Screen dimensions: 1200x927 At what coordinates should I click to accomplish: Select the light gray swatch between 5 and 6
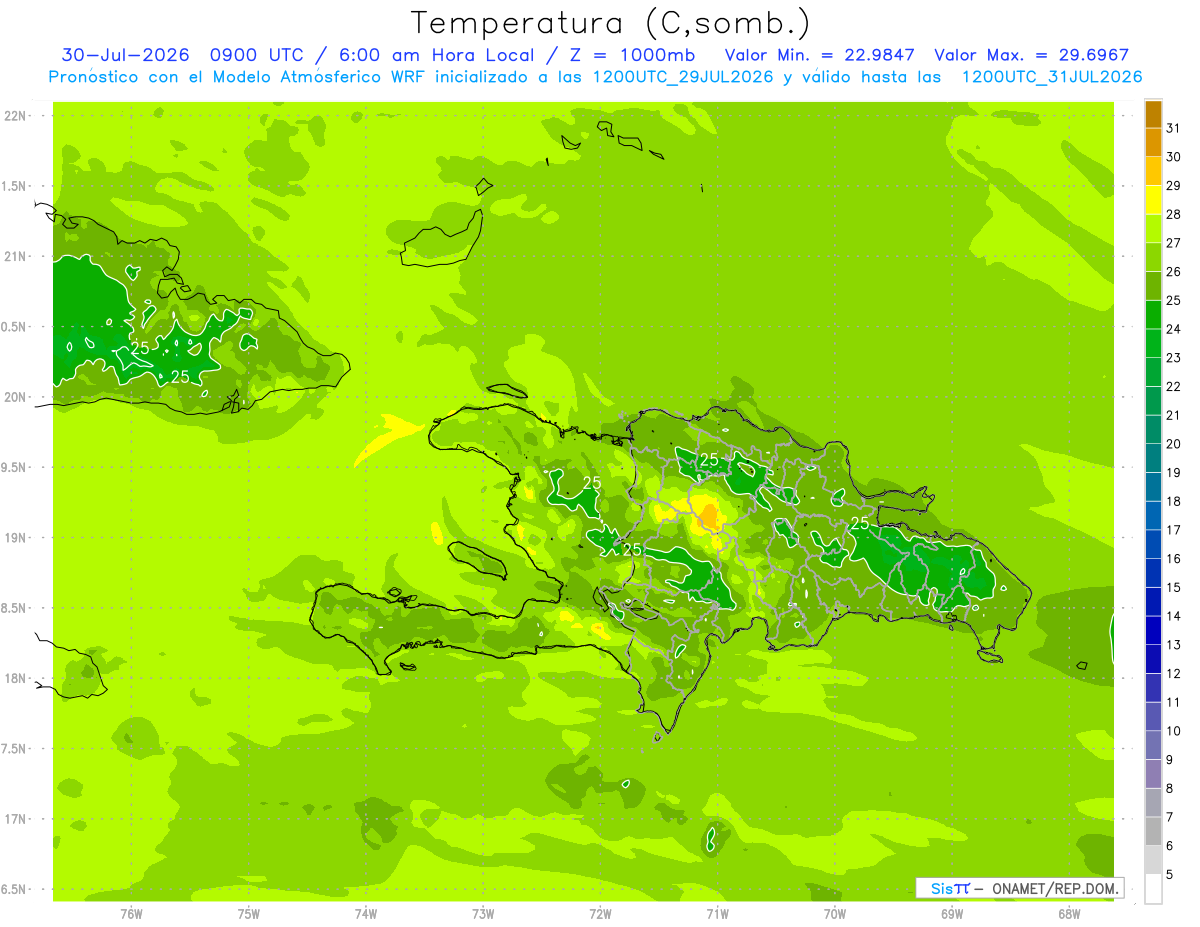pos(1153,860)
